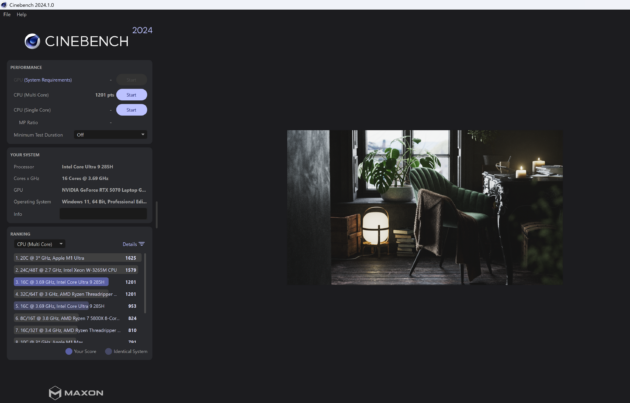Viewport: 630px width, 403px height.
Task: Open the Help menu
Action: pyautogui.click(x=21, y=14)
